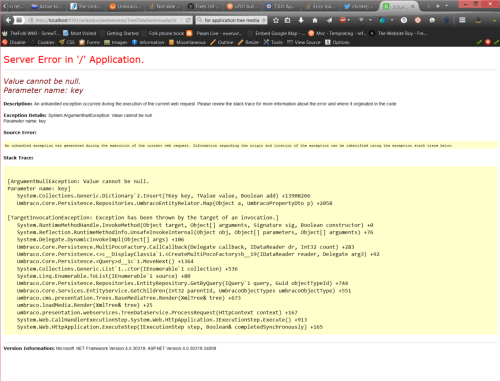This screenshot has height=381, width=500.
Task: Open the Most Visited bookmark
Action: [80, 33]
